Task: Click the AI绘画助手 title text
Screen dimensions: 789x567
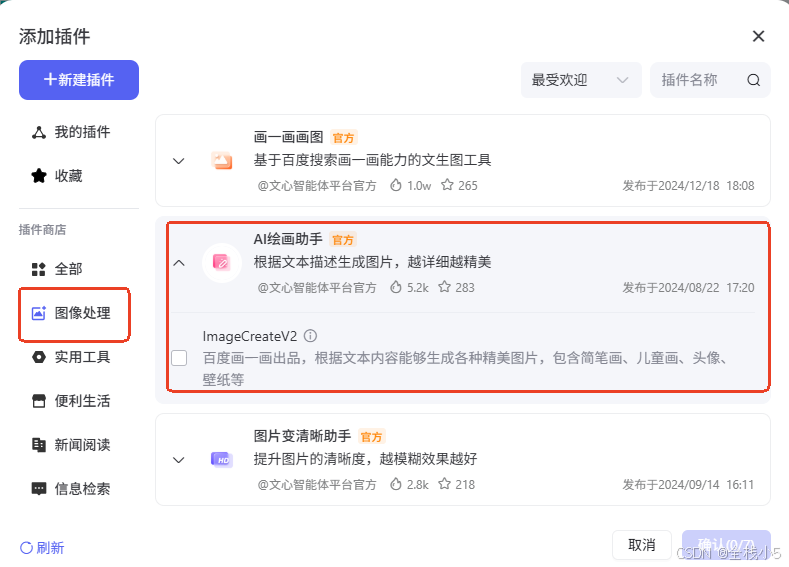Action: (288, 239)
